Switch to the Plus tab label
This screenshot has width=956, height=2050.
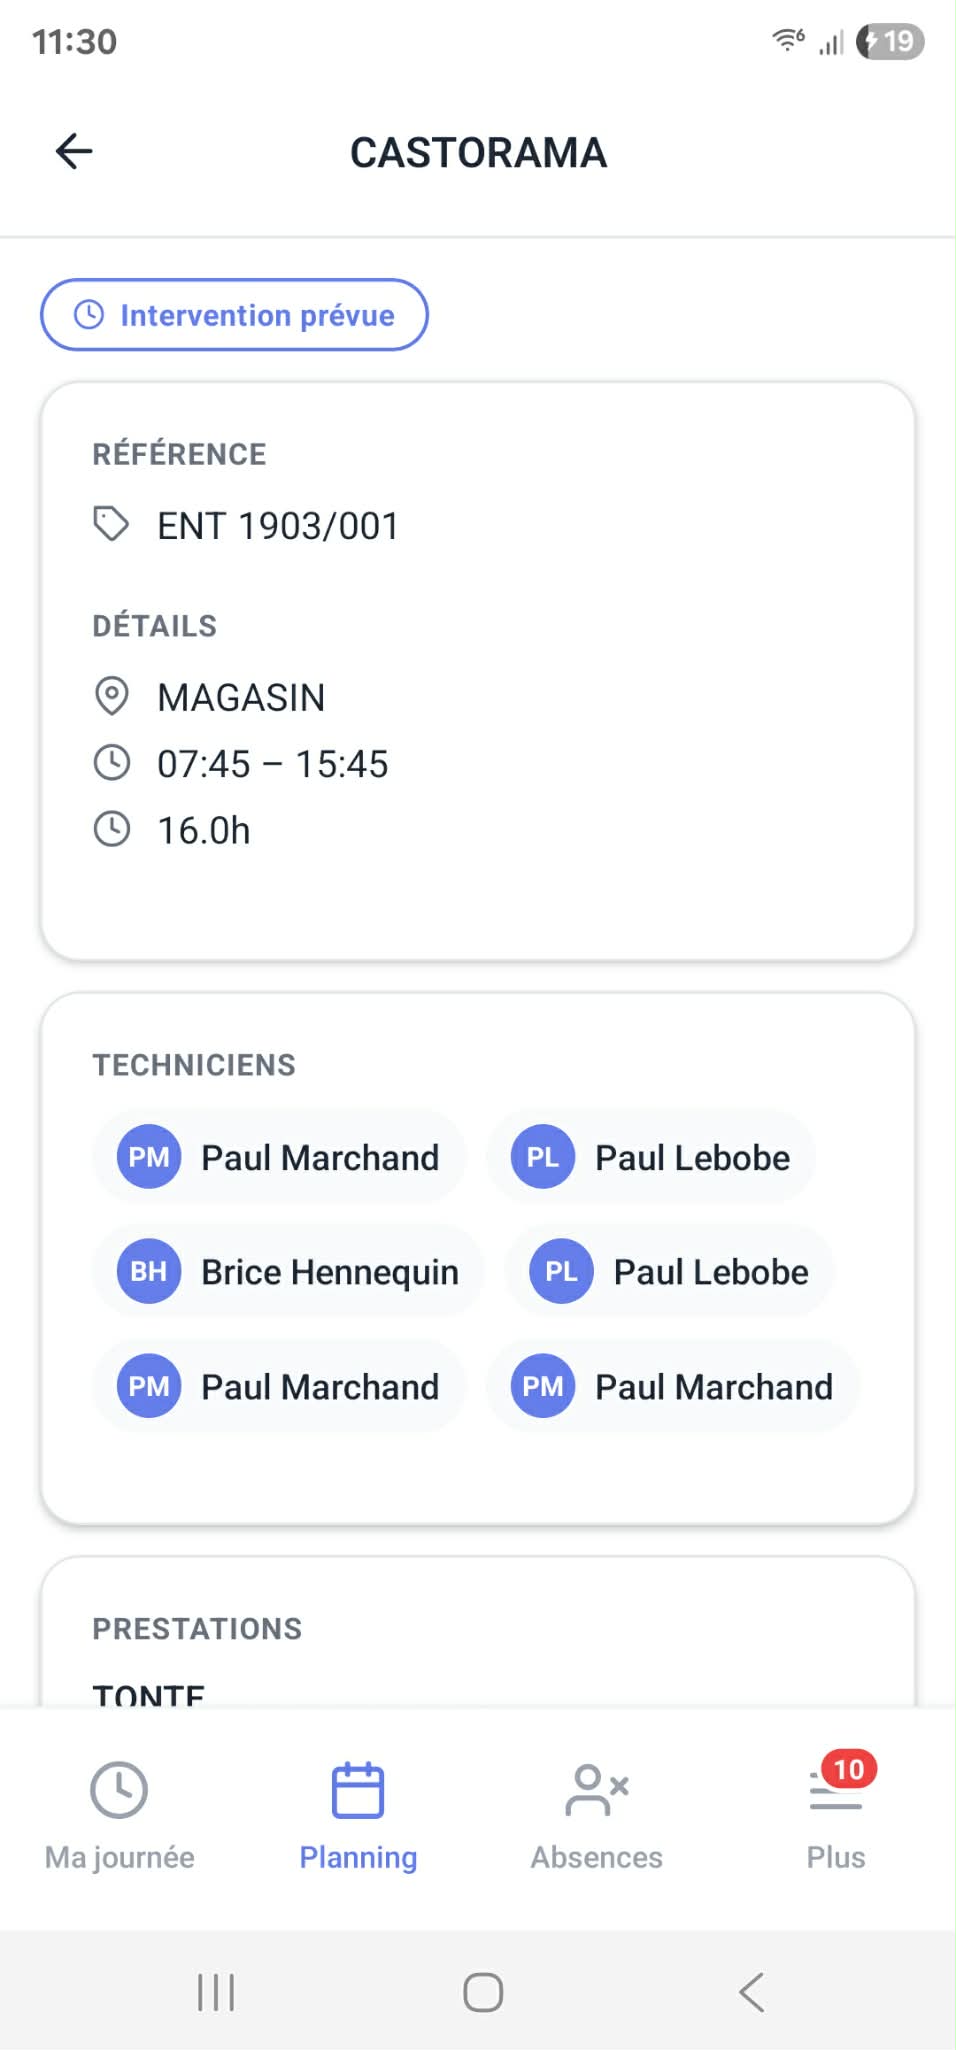coord(836,1857)
